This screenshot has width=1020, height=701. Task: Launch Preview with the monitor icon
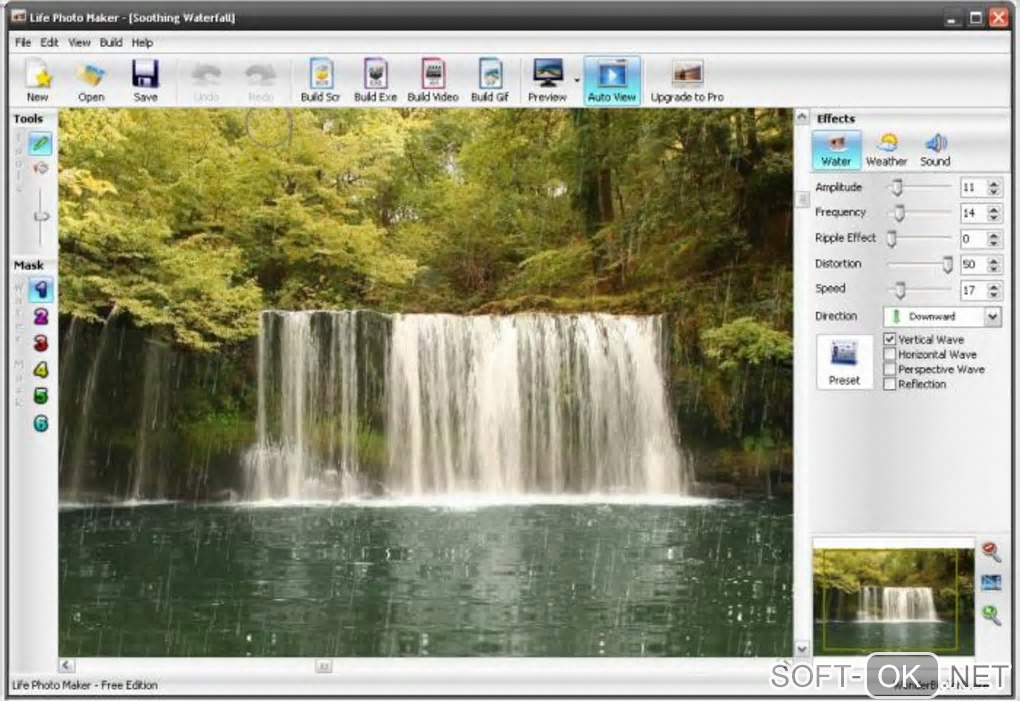548,80
